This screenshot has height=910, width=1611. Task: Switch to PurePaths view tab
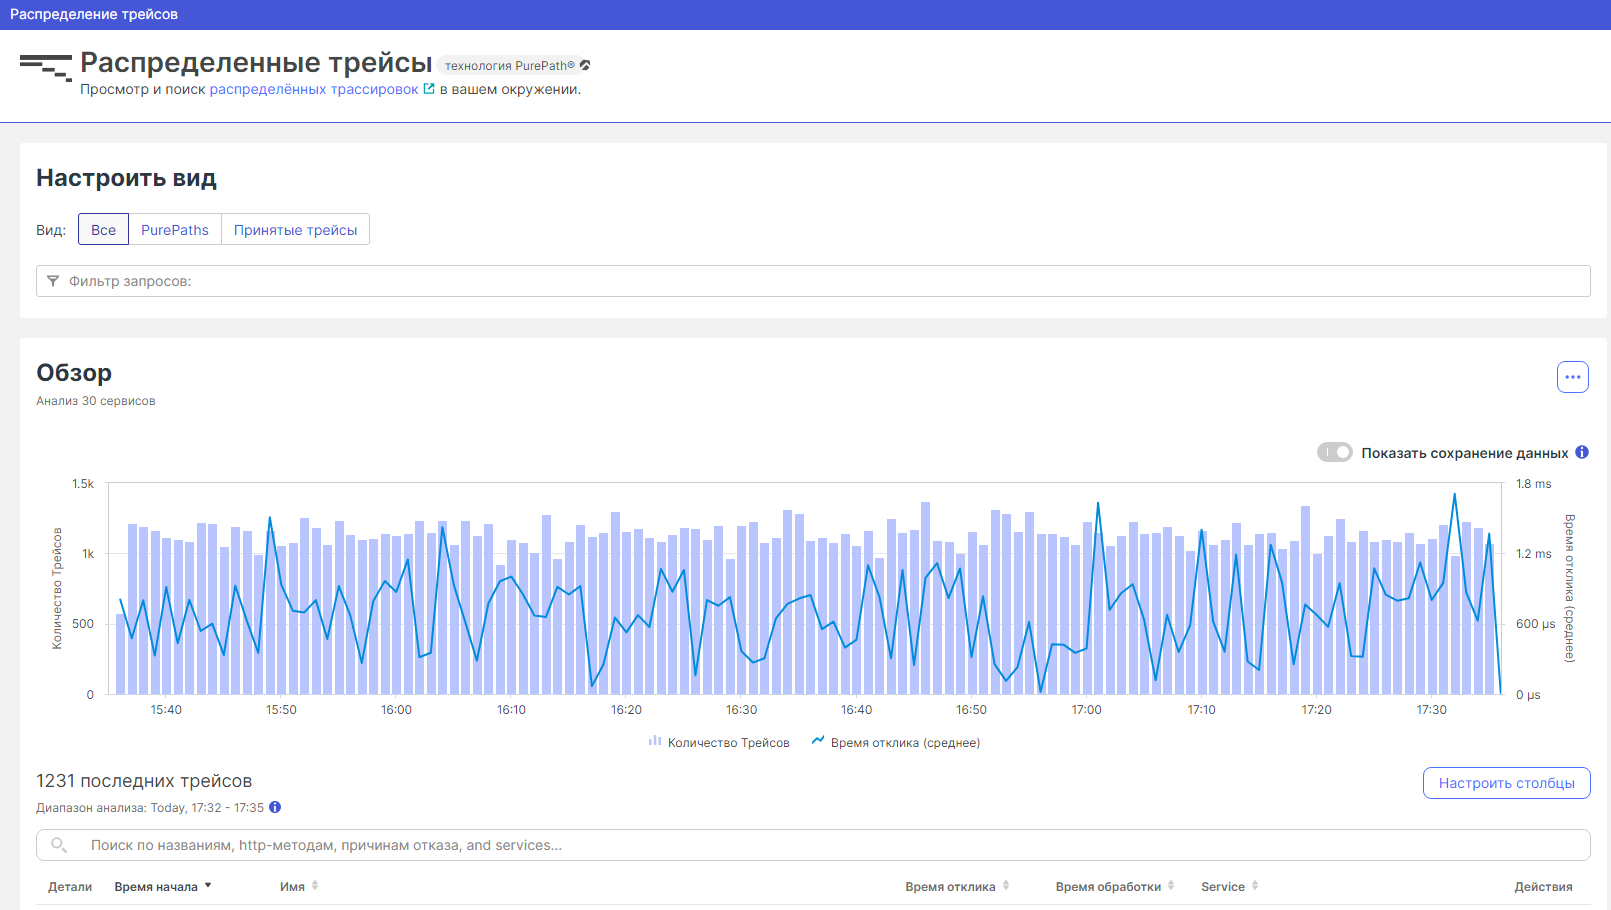click(x=175, y=229)
